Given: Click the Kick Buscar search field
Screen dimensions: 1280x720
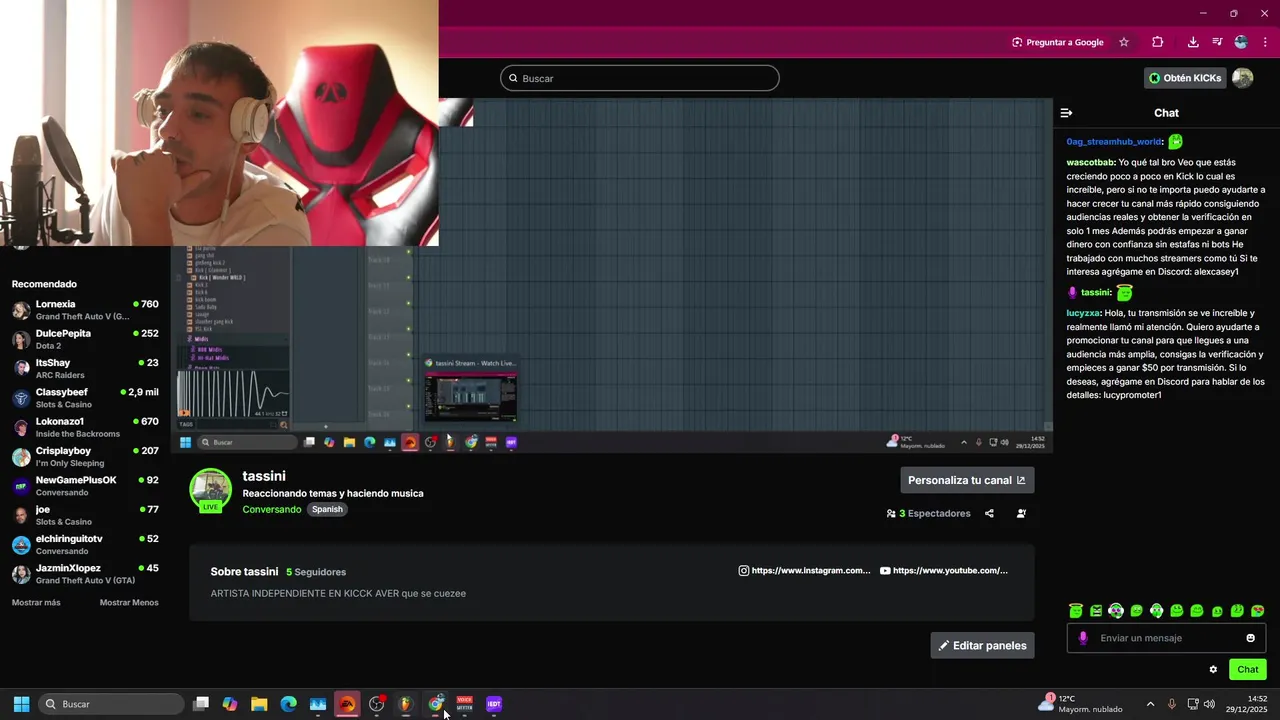Looking at the screenshot, I should (640, 78).
